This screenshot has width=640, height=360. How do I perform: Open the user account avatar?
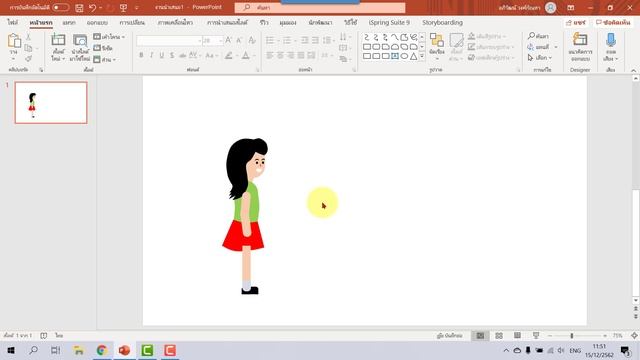[x=551, y=7]
